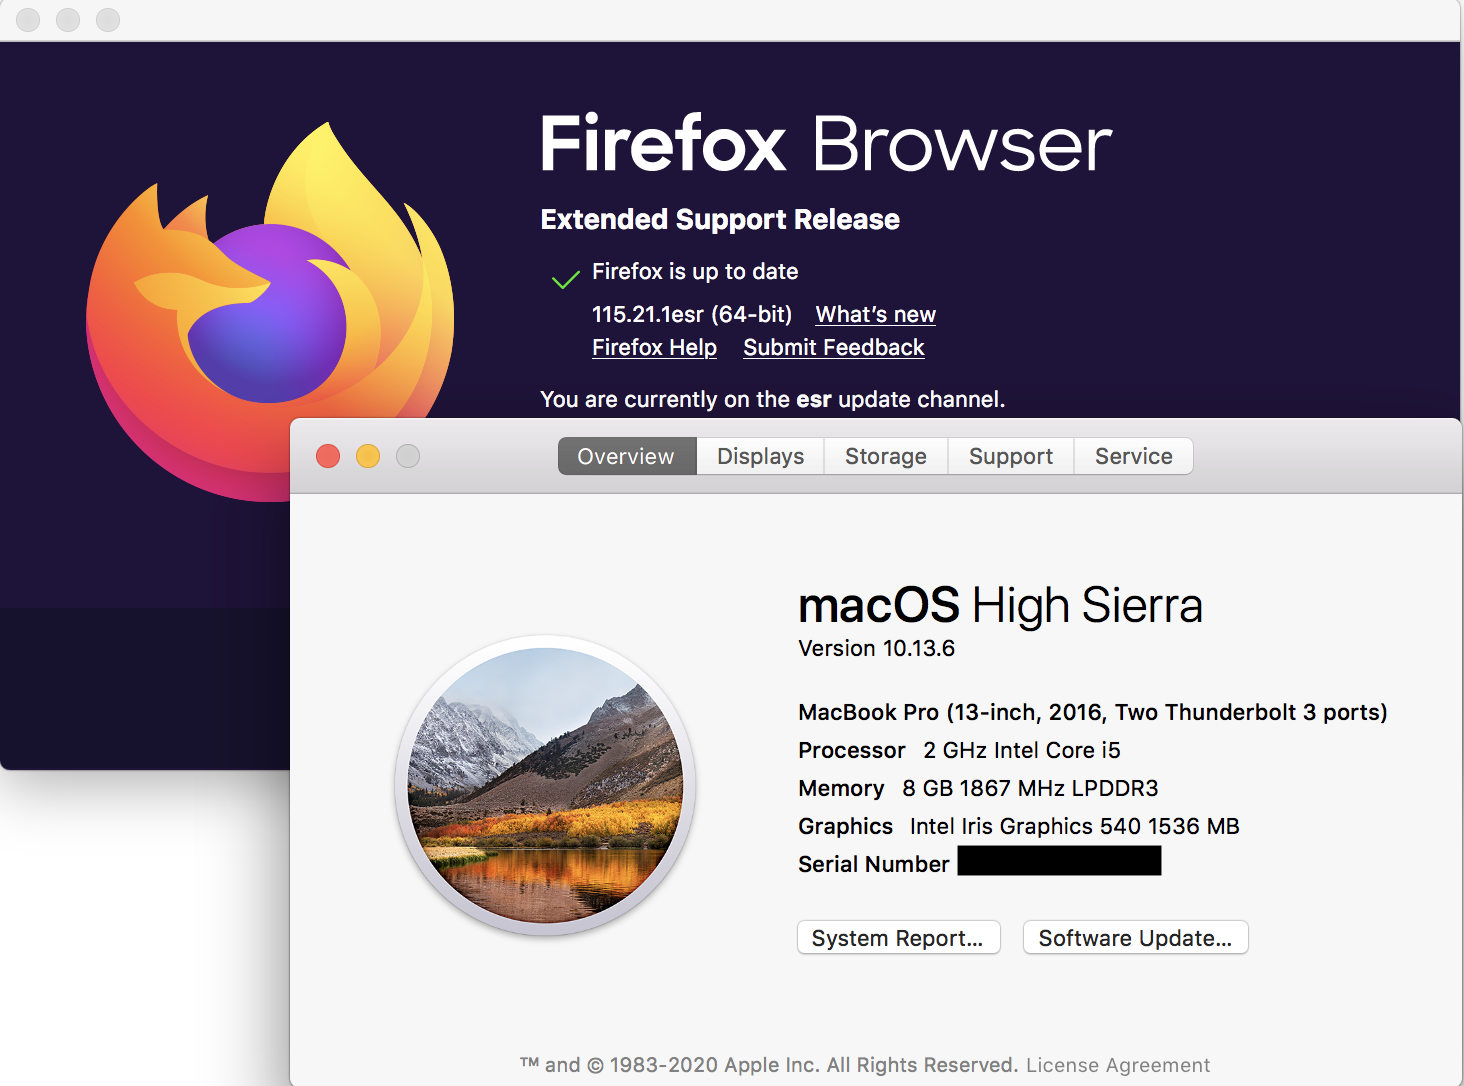The image size is (1464, 1086).
Task: Click 'Firefox is up to date' status text
Action: [695, 271]
